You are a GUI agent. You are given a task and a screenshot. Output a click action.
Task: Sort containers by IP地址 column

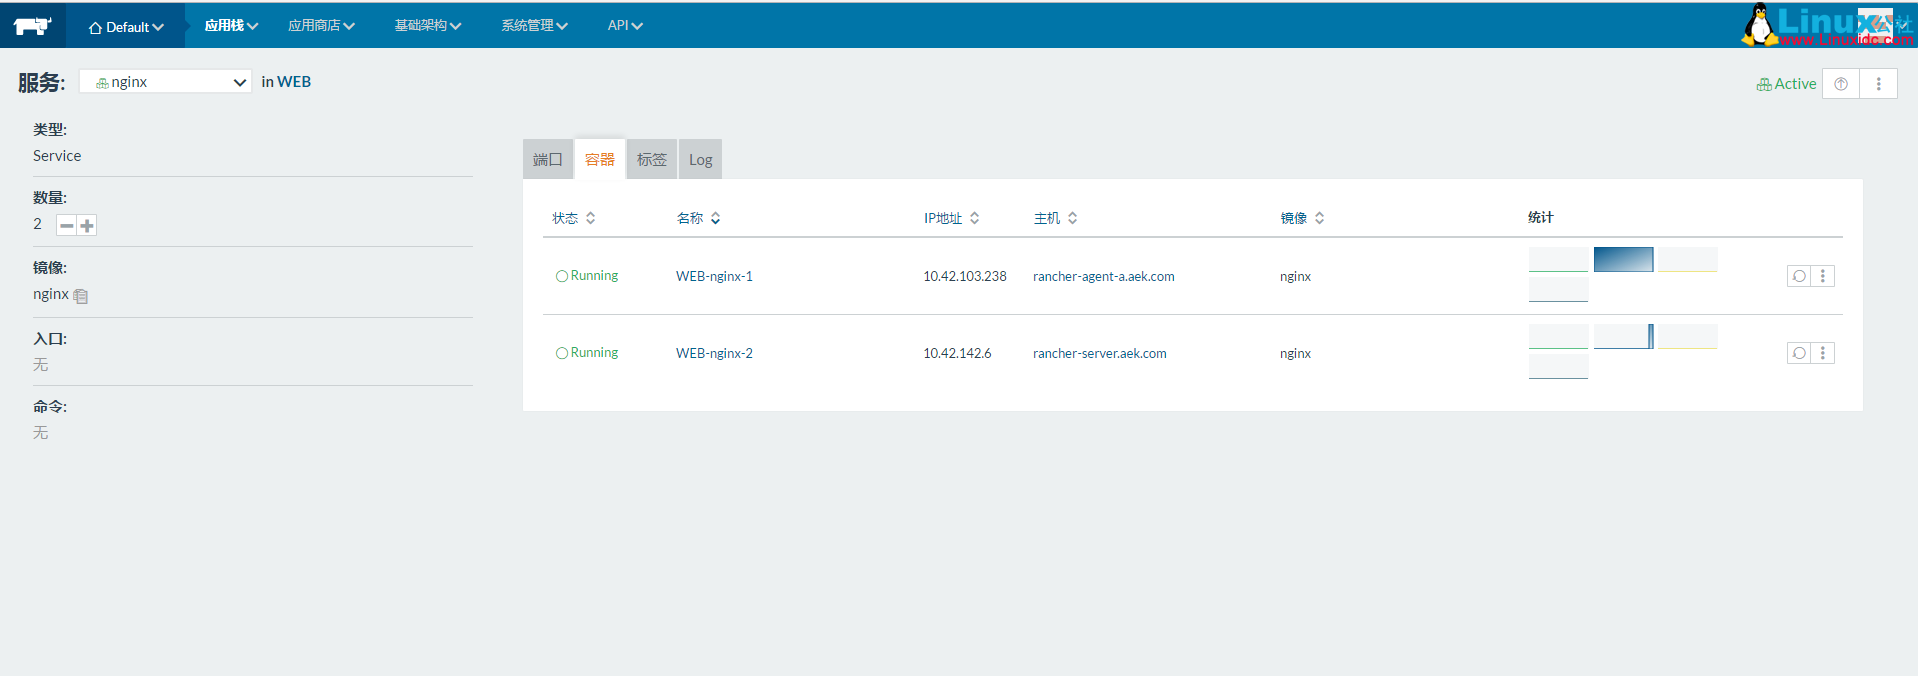(951, 218)
